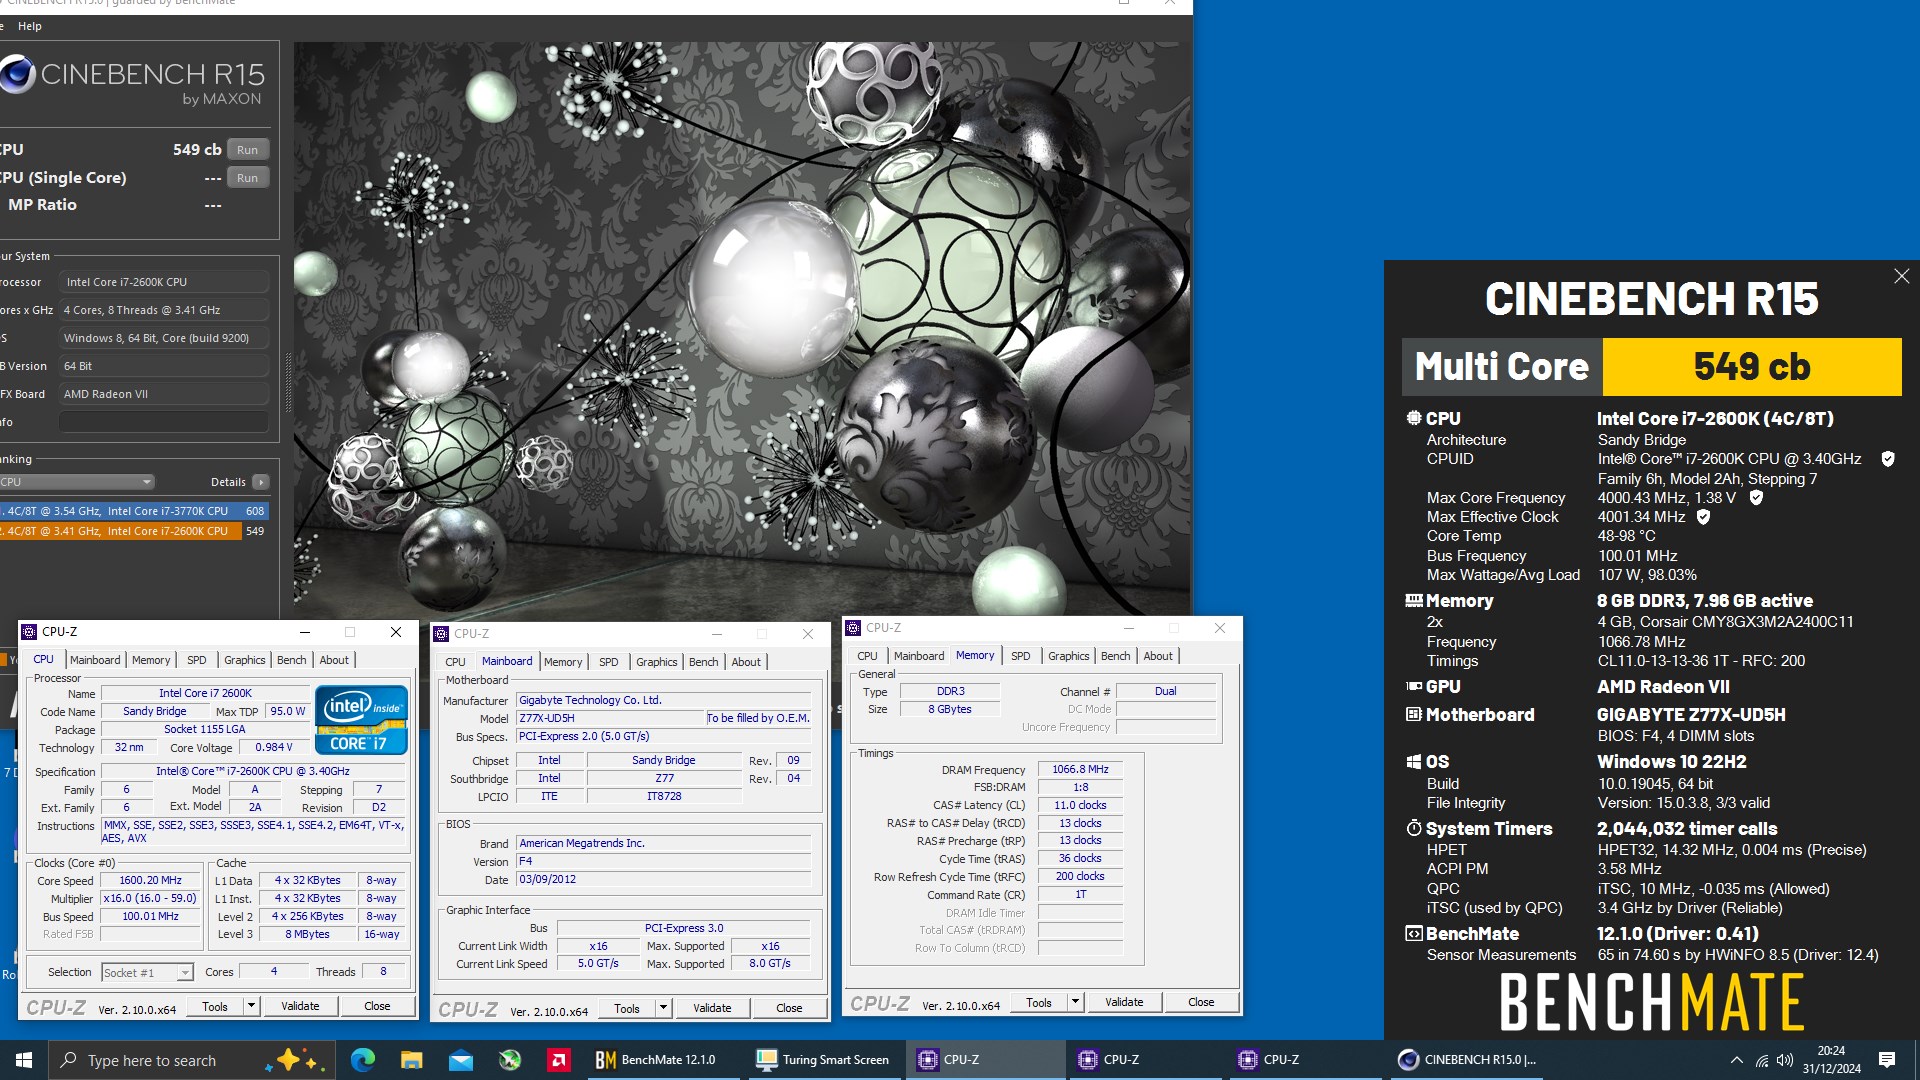
Task: Click Close button in the CPU window
Action: click(x=377, y=1006)
